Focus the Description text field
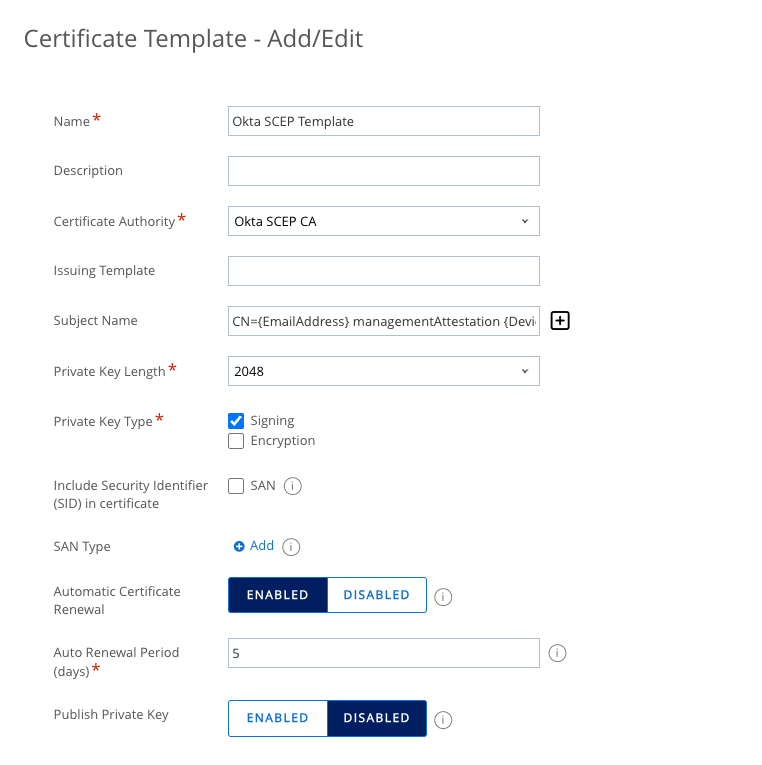Viewport: 762px width, 765px height. 384,171
